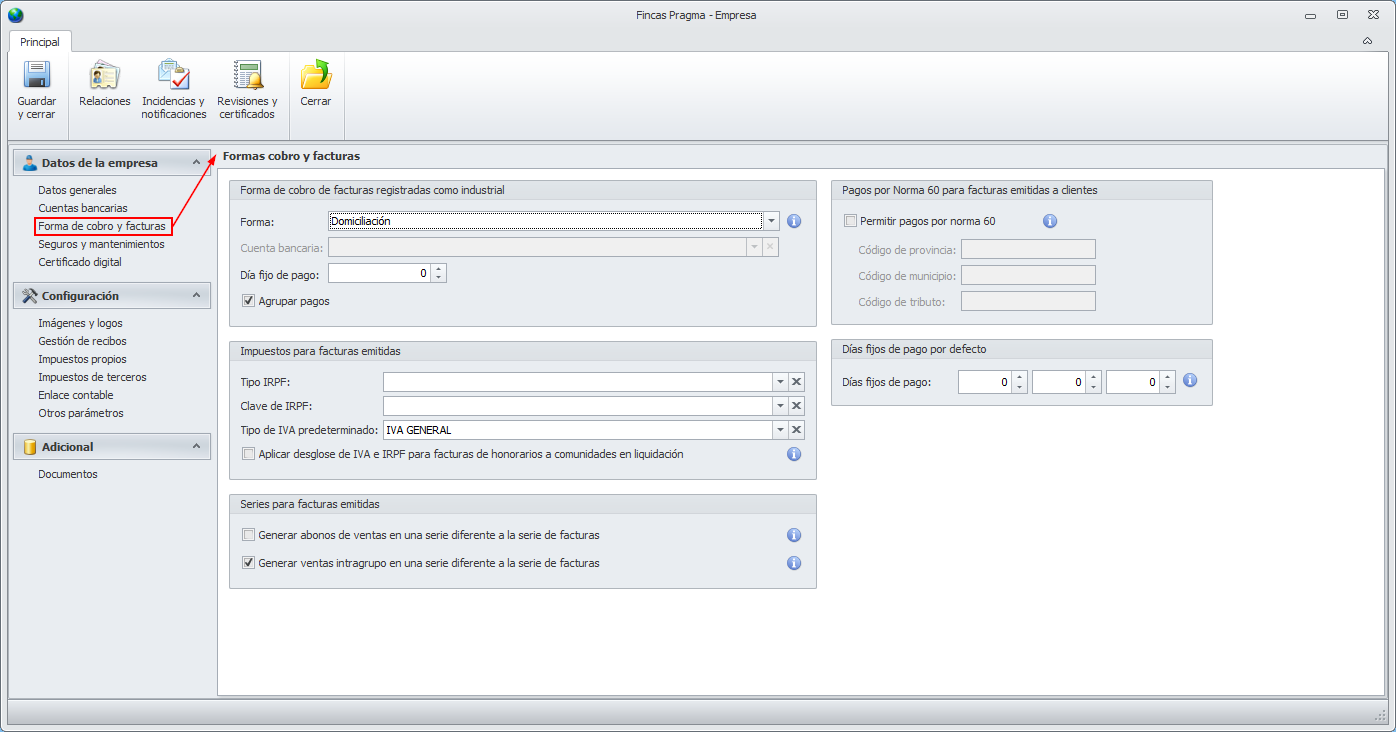Collapse the ribbon with the chevron

click(1367, 41)
